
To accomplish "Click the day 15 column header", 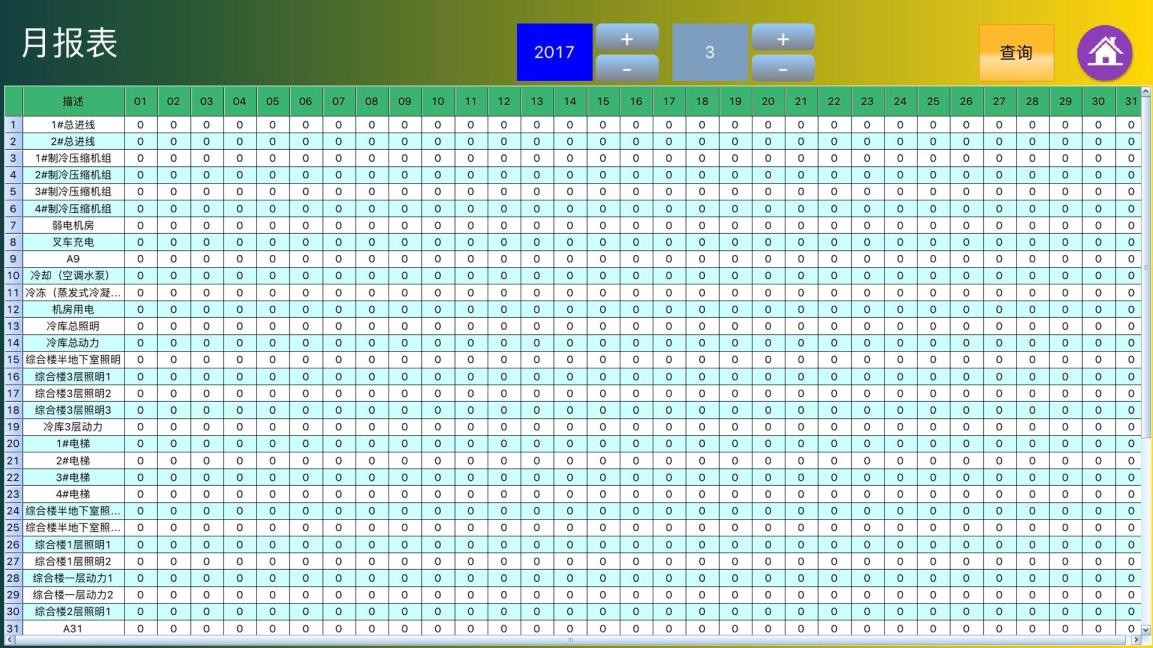I will click(x=603, y=102).
